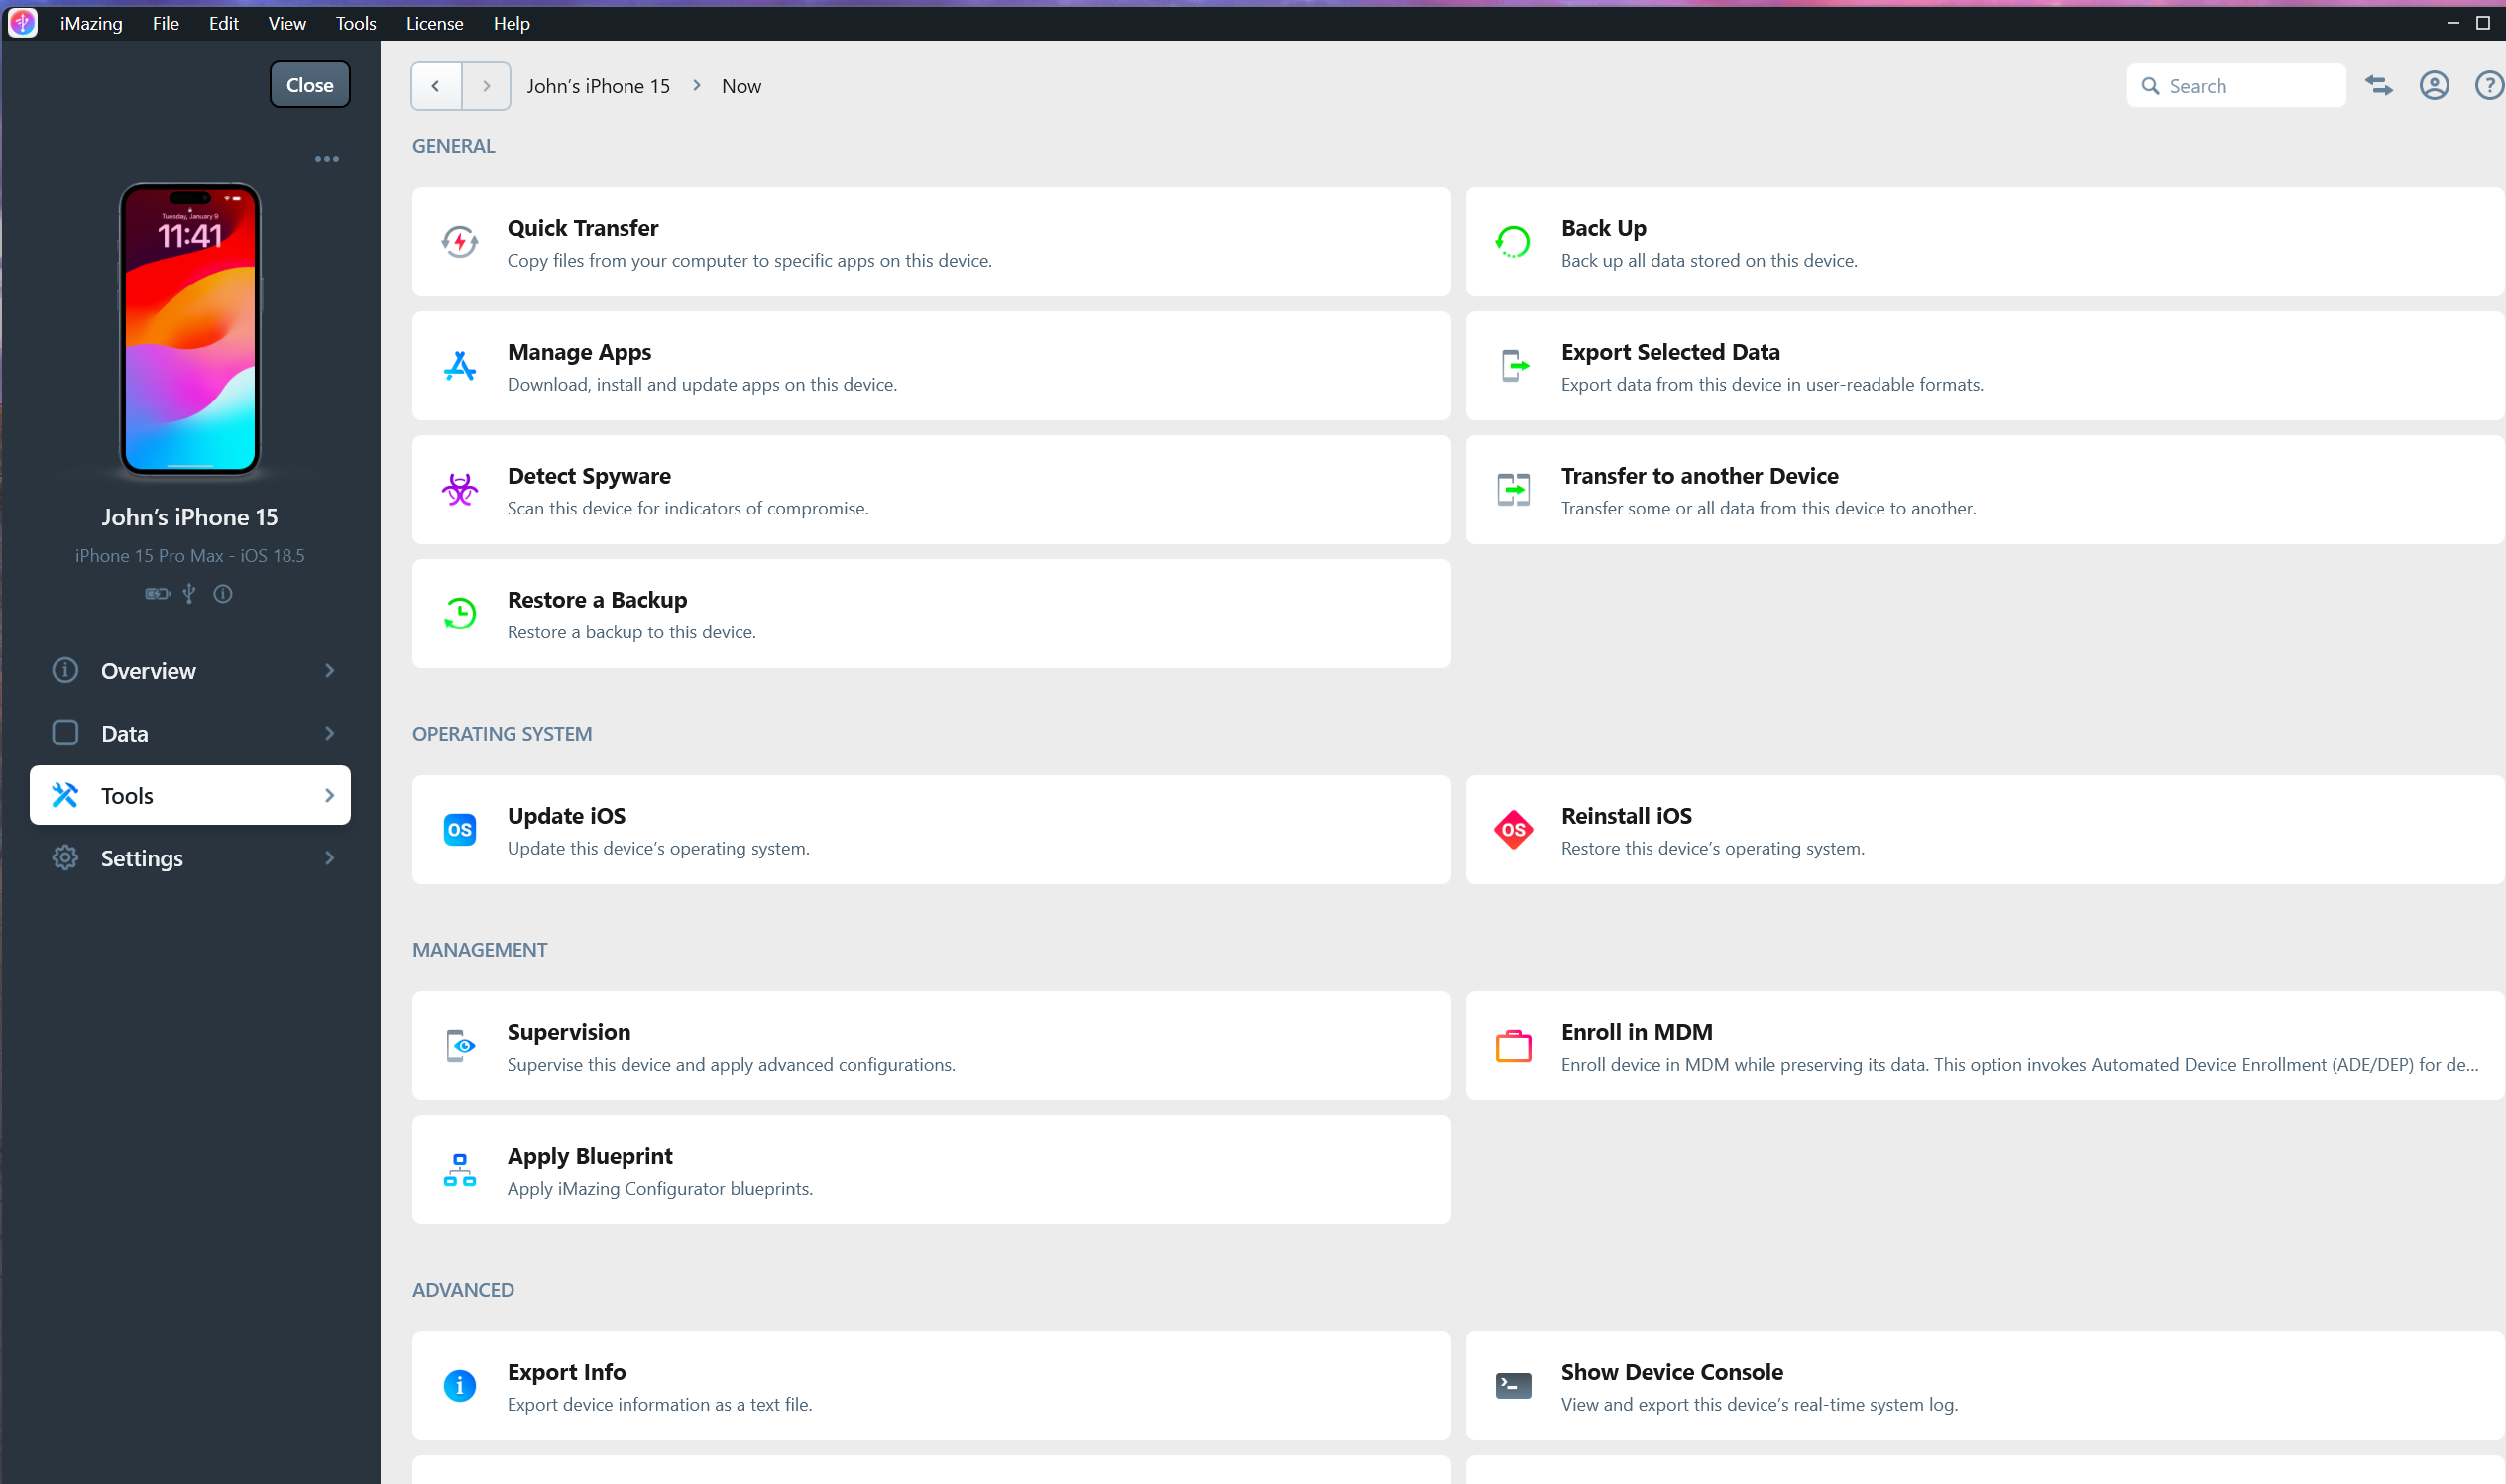The width and height of the screenshot is (2506, 1484).
Task: Click the Settings gear icon in sidebar
Action: (65, 858)
